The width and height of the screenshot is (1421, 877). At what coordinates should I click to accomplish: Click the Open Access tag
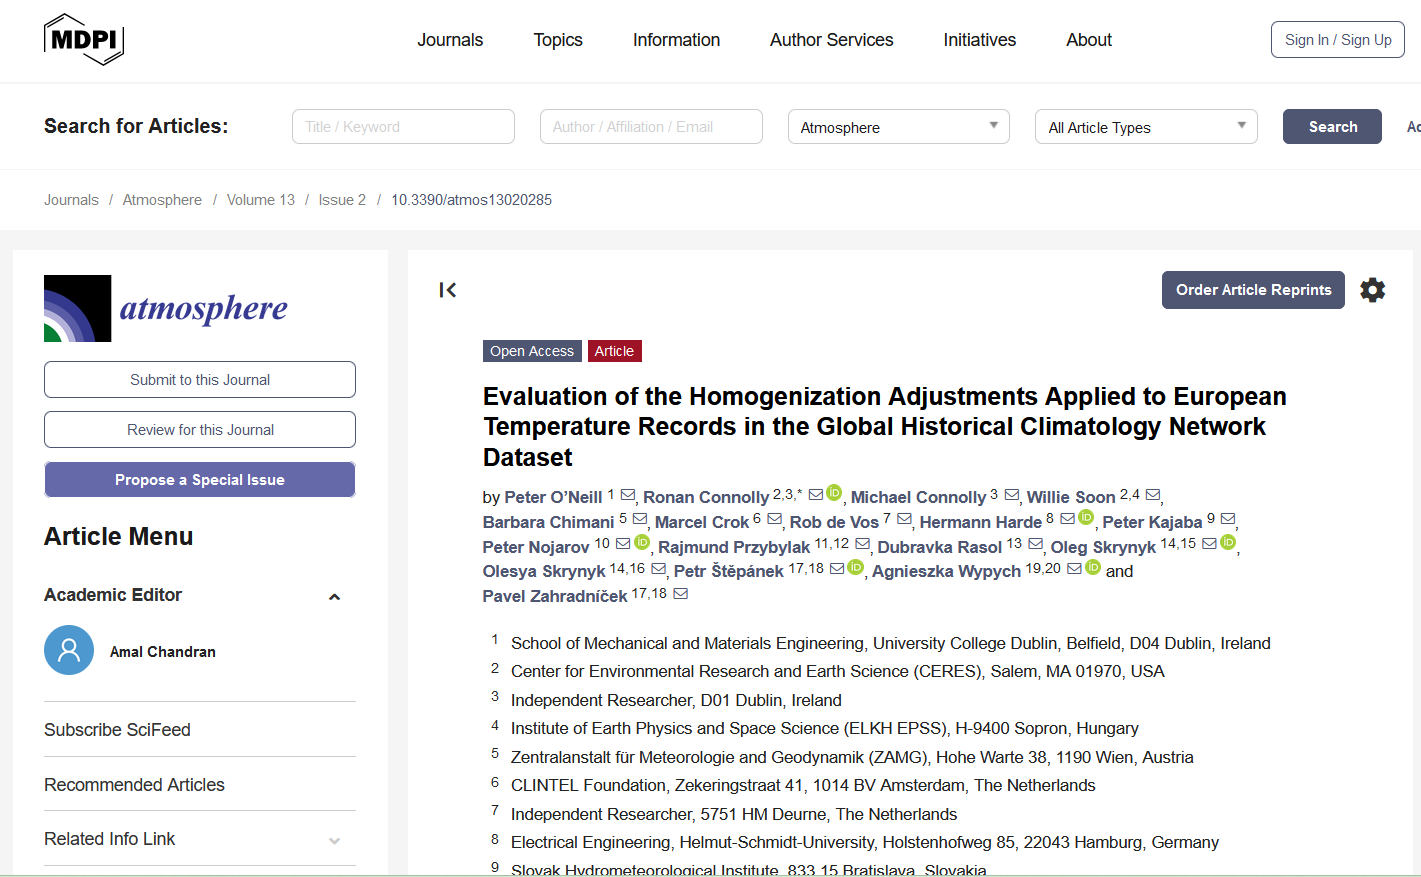(532, 351)
